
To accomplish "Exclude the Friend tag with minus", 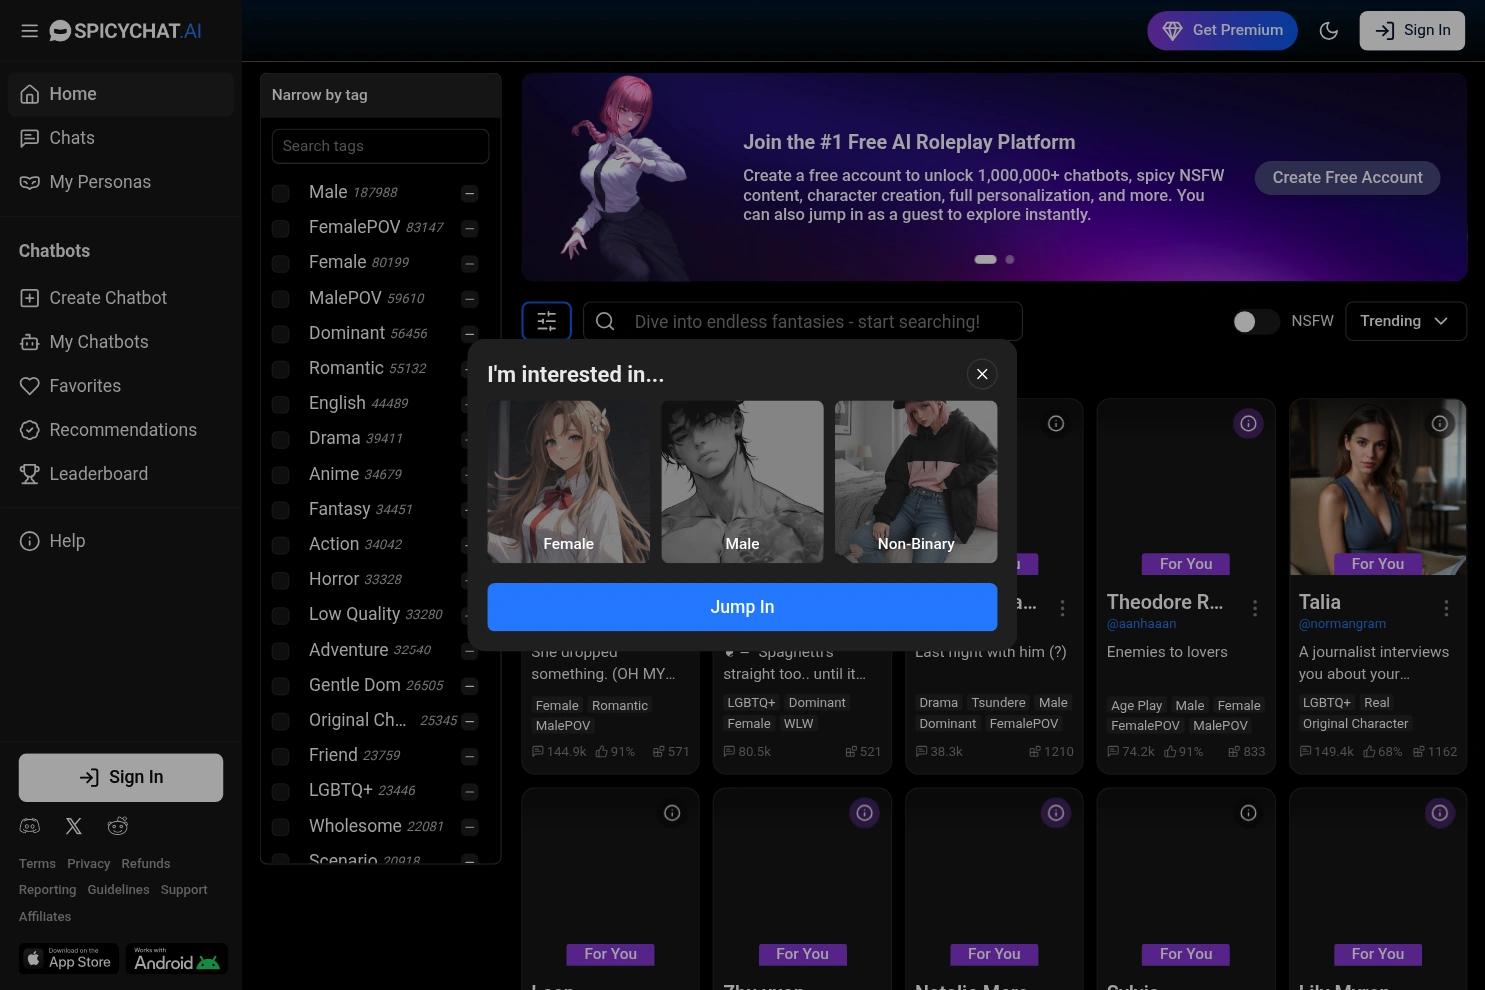I will click(469, 756).
